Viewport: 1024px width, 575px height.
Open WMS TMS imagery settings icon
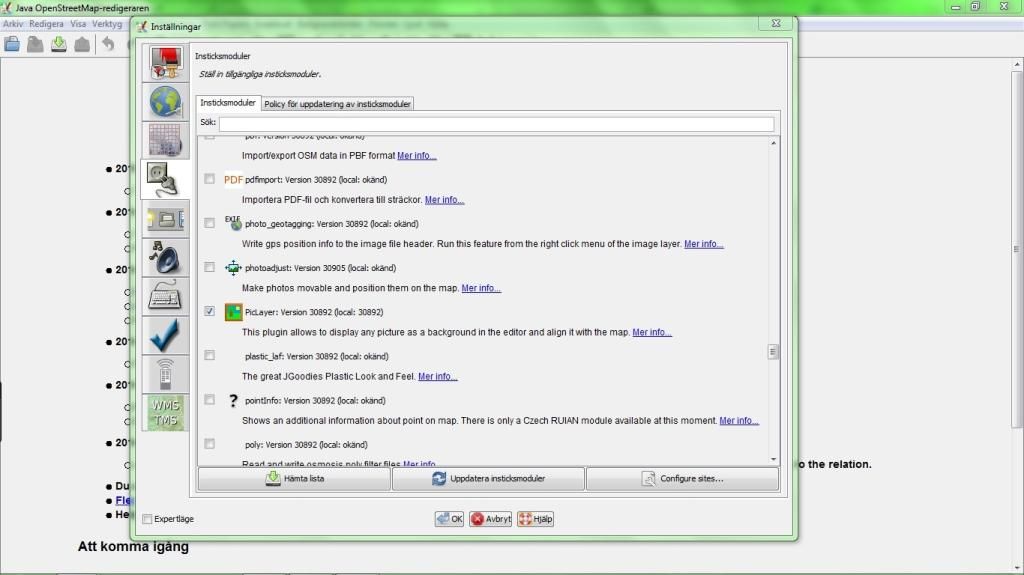165,413
